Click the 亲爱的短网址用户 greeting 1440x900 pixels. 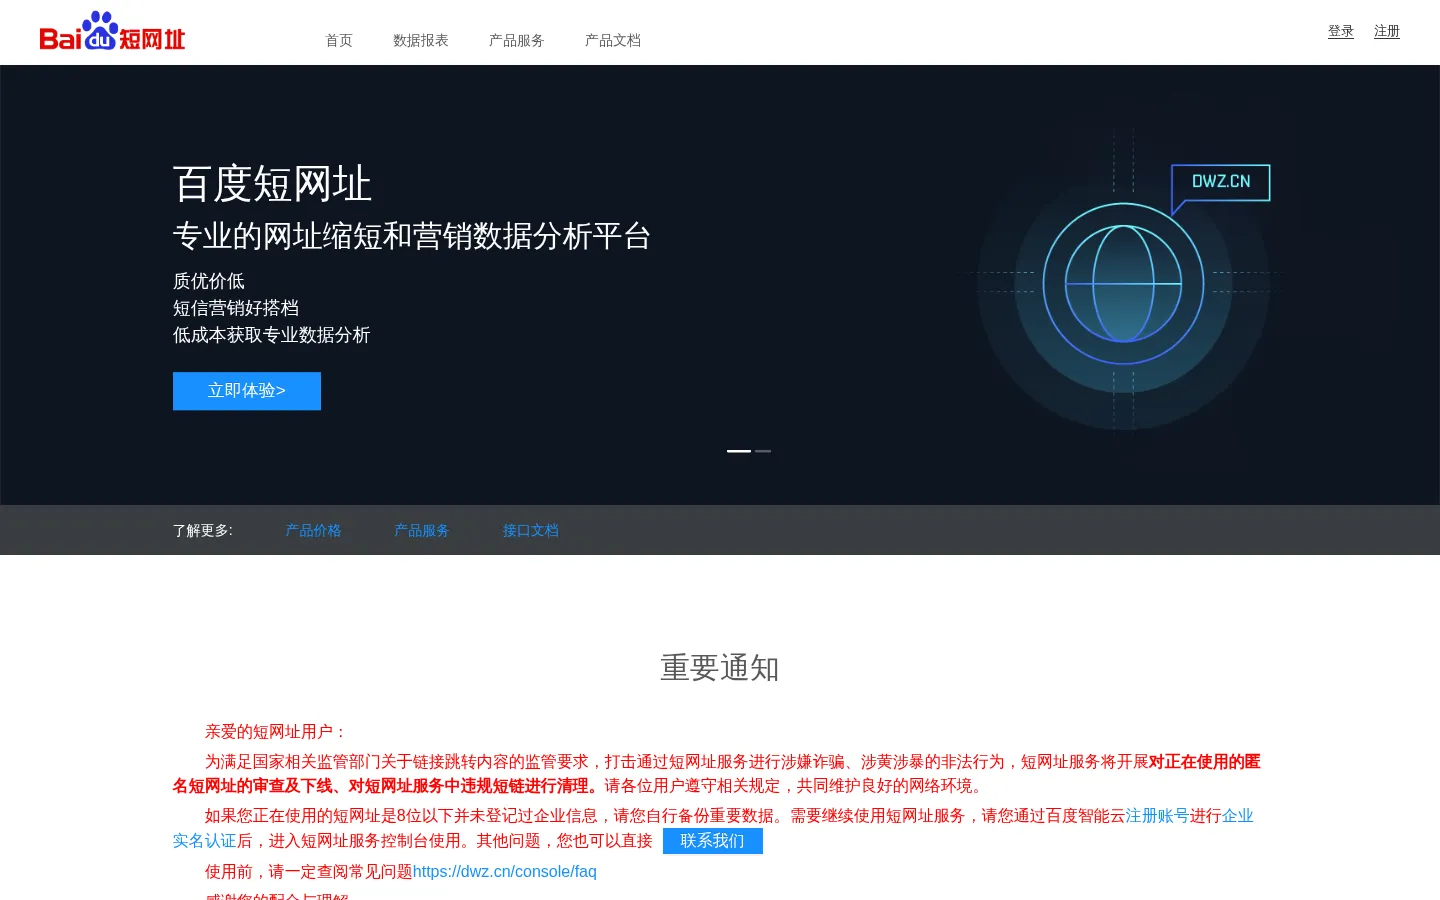click(276, 732)
